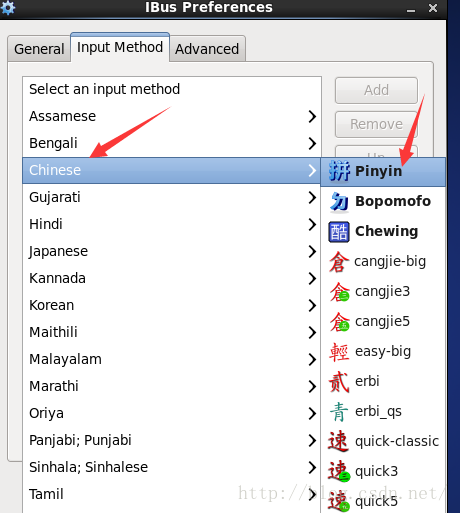Viewport: 460px width, 513px height.
Task: Click the quick-classic icon
Action: pos(339,442)
